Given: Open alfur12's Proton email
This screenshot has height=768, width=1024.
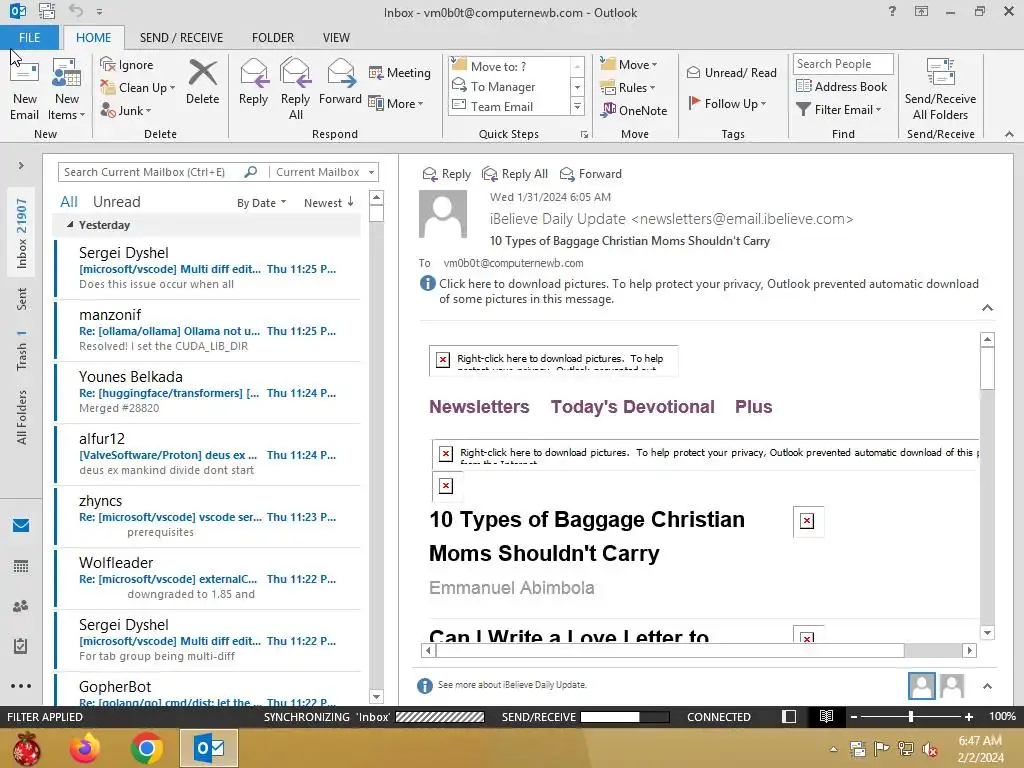Looking at the screenshot, I should (209, 455).
